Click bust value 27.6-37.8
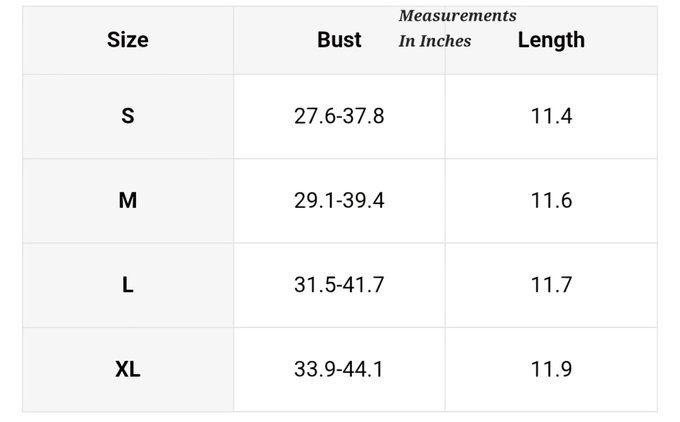The image size is (680, 422). pyautogui.click(x=339, y=116)
